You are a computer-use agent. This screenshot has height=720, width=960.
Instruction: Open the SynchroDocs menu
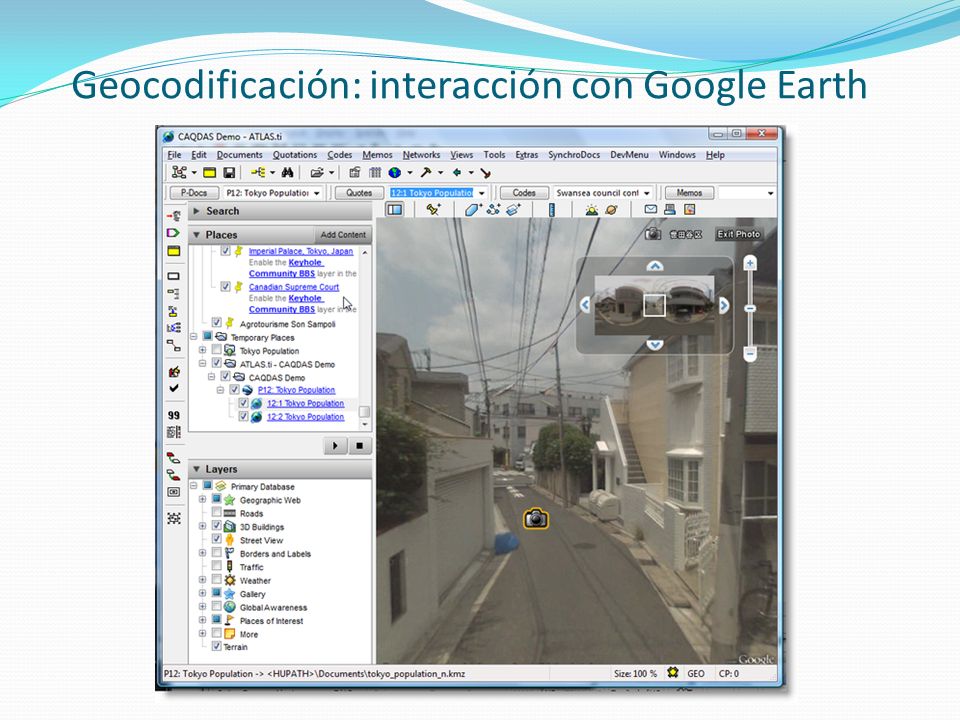574,155
